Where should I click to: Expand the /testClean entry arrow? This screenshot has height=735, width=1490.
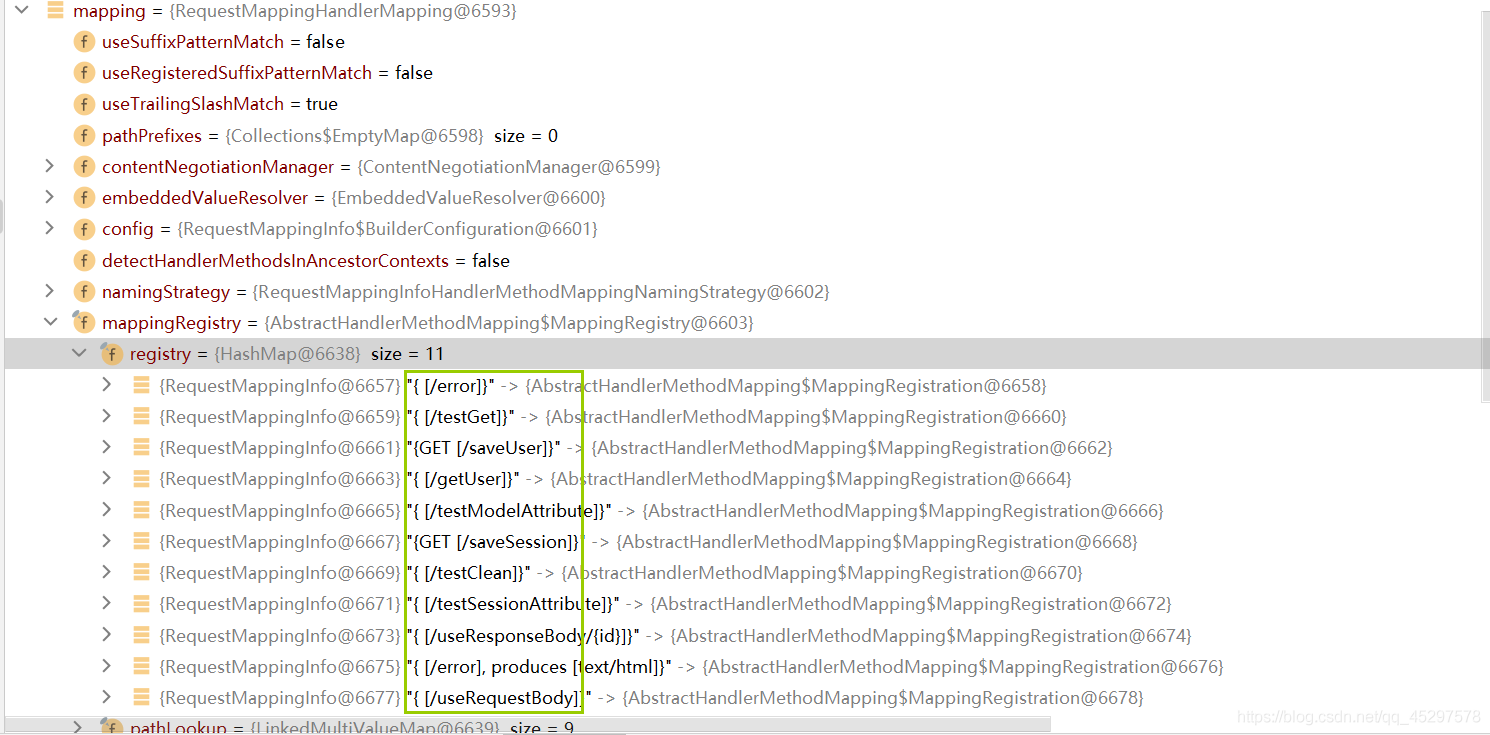point(107,572)
